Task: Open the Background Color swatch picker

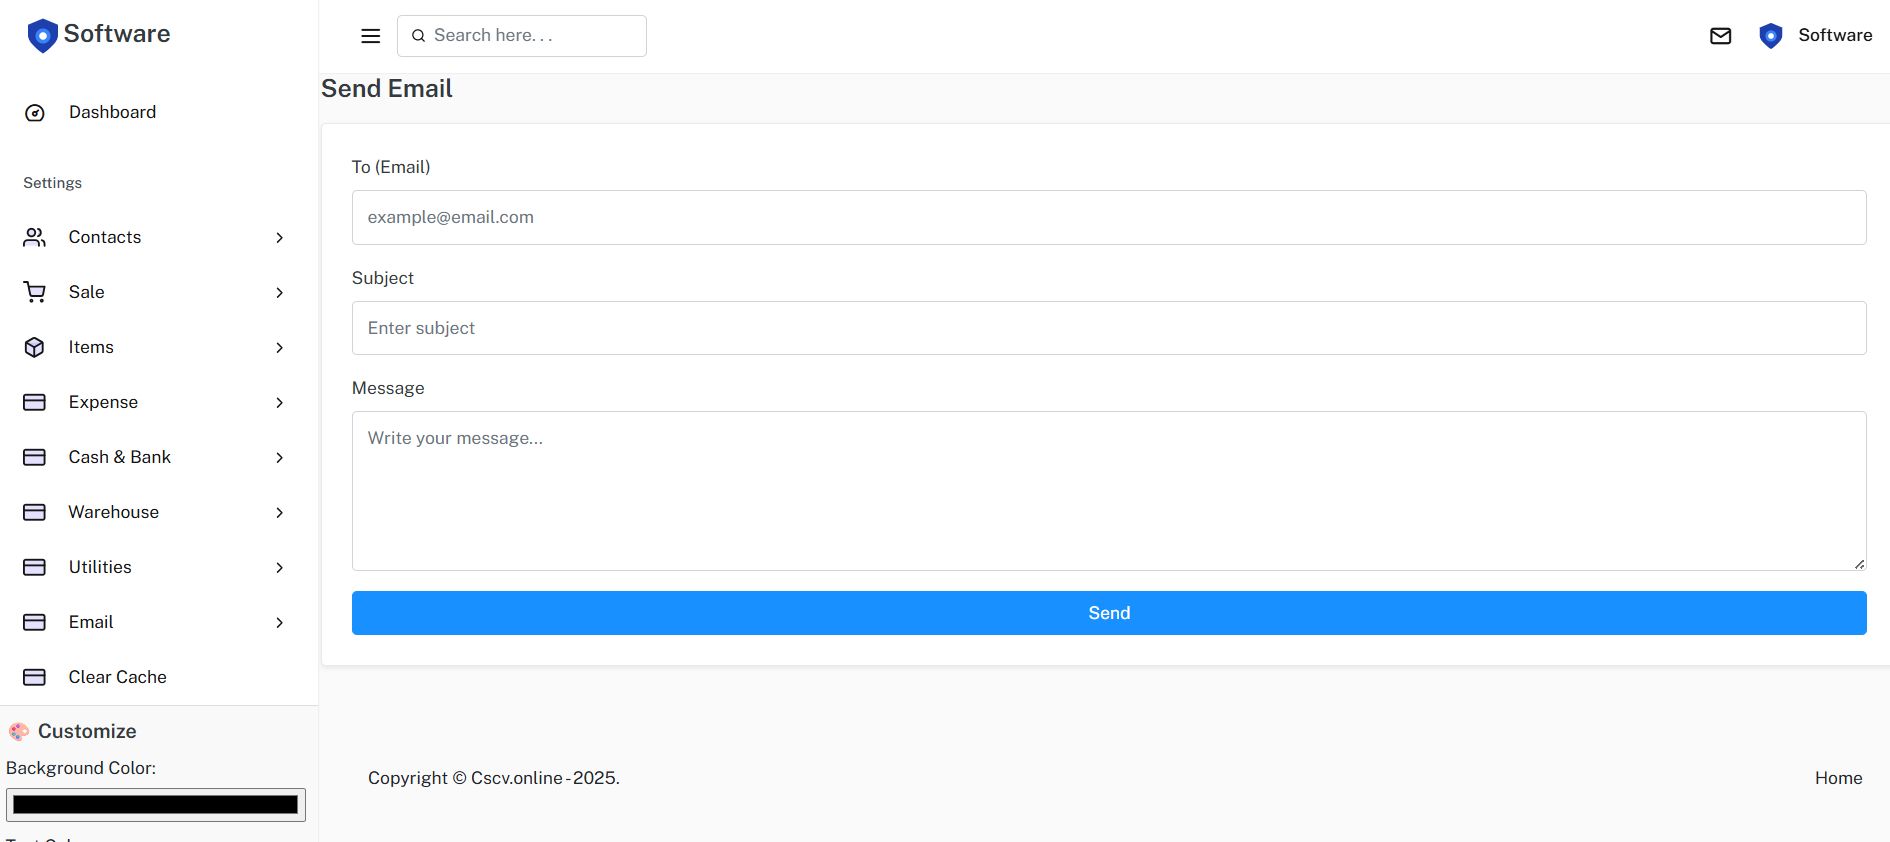Action: coord(156,805)
